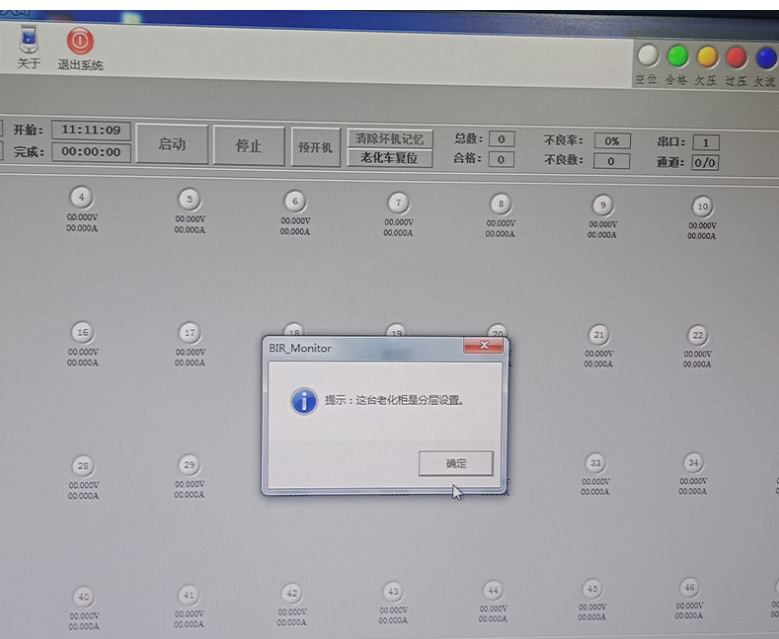Click the 完成 time field 00:00:00
This screenshot has height=639, width=779.
(x=91, y=152)
